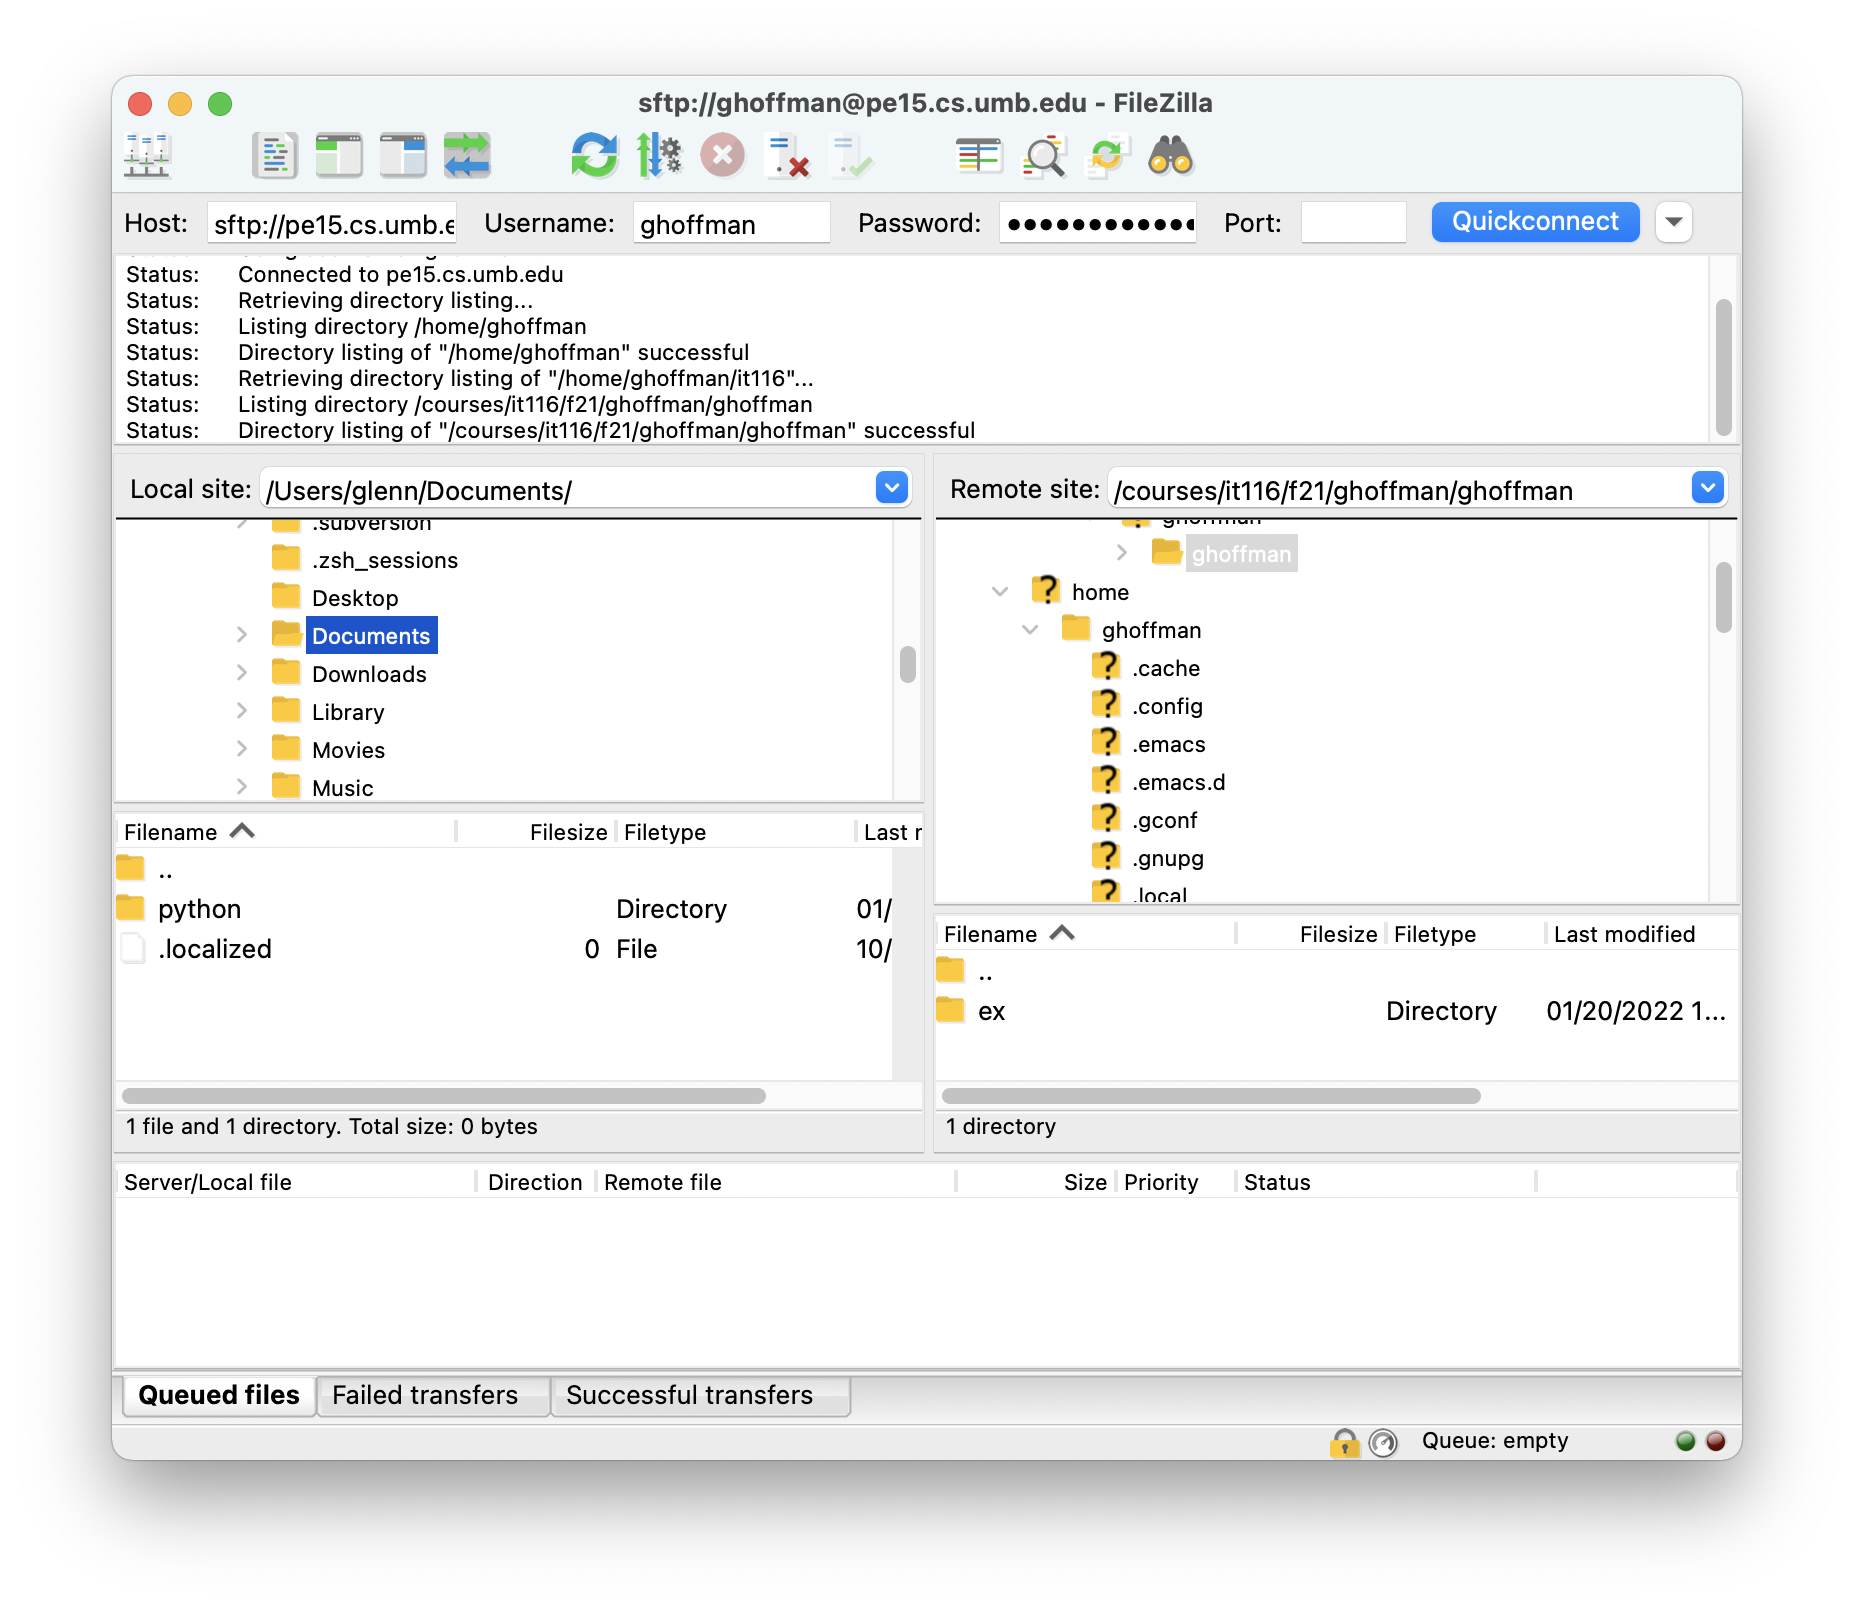Select the python directory in local list
The width and height of the screenshot is (1854, 1608).
(199, 909)
